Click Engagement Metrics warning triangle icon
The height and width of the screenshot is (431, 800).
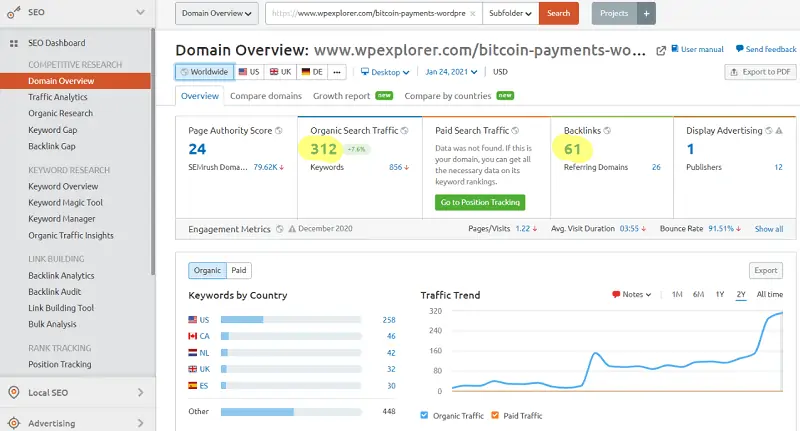[292, 229]
